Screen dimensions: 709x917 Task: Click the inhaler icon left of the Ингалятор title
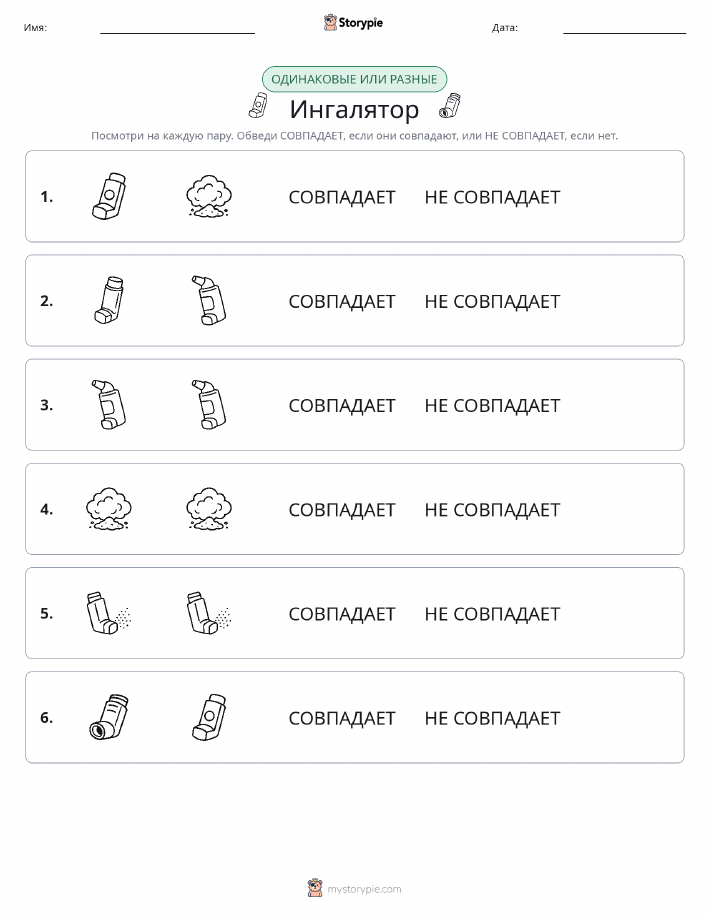pyautogui.click(x=258, y=105)
